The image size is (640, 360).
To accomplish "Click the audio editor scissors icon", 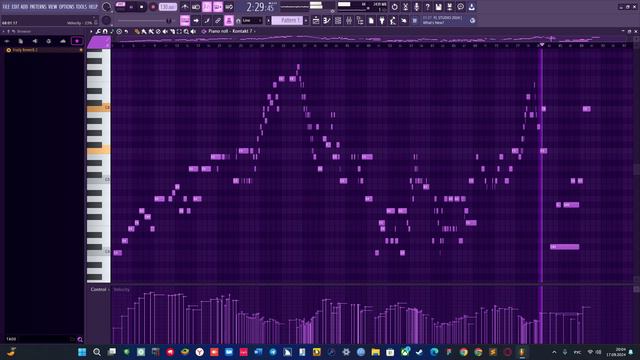I will [405, 7].
